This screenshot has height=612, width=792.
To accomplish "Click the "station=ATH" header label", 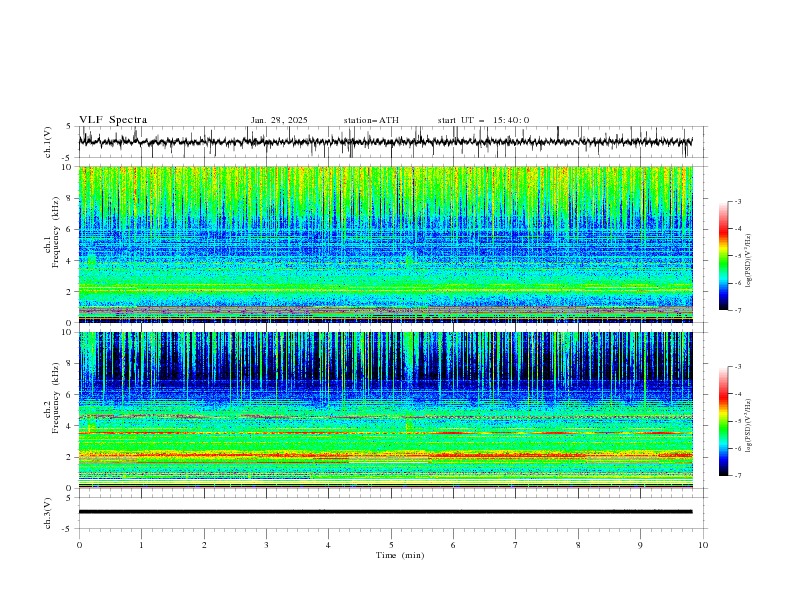I will click(371, 120).
